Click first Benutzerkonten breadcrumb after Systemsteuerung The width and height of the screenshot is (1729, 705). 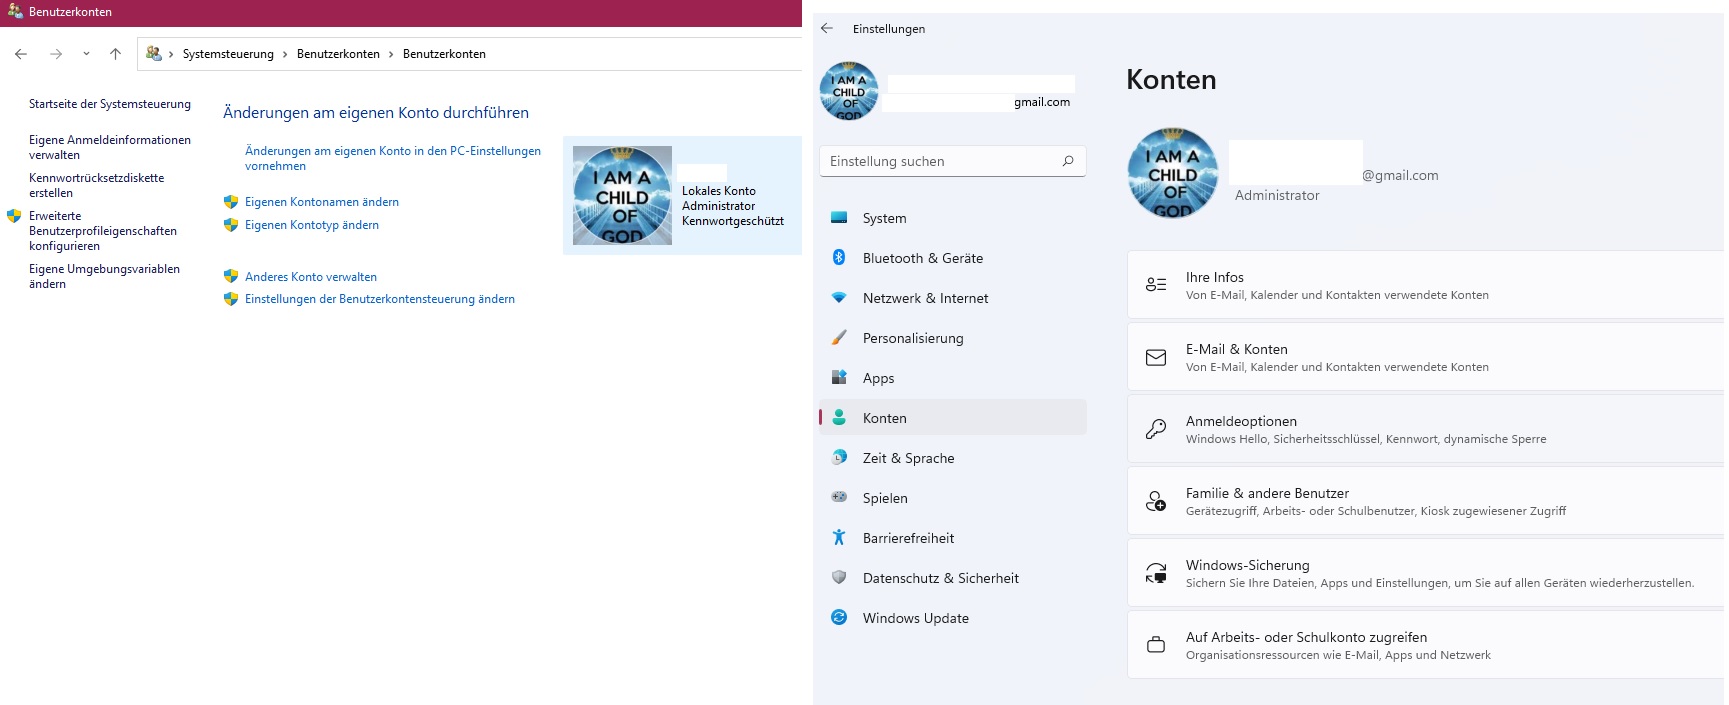pos(338,54)
